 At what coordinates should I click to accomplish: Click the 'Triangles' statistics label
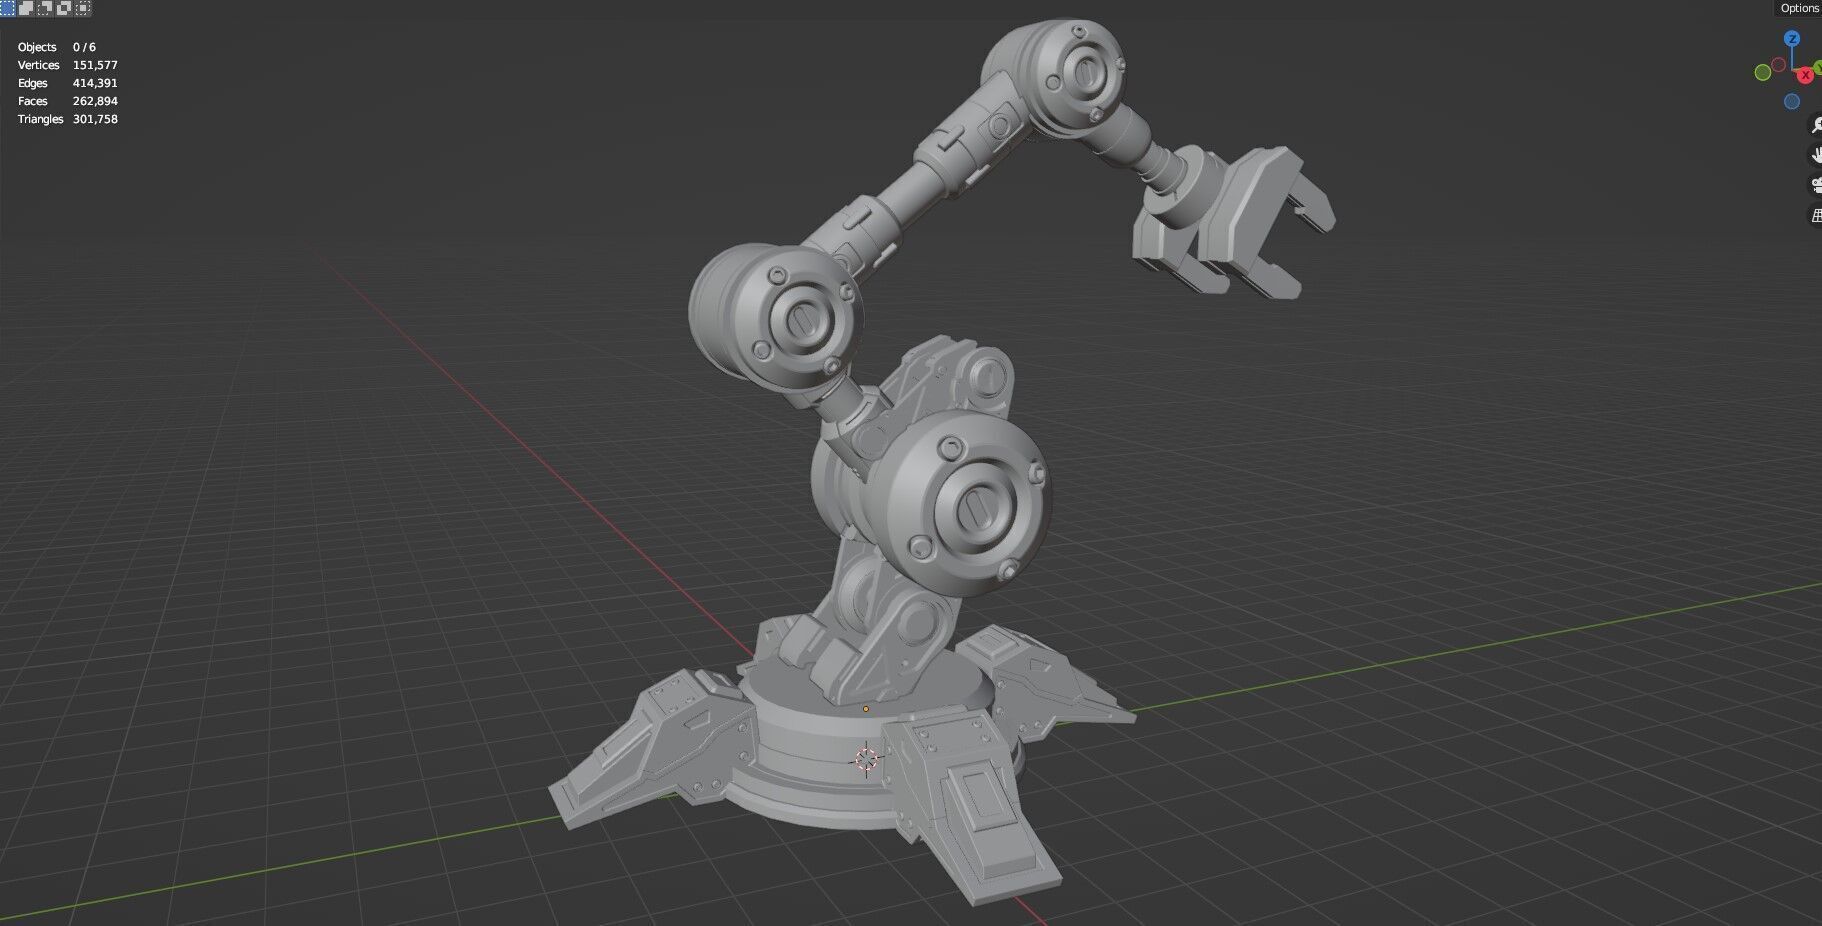click(x=41, y=119)
